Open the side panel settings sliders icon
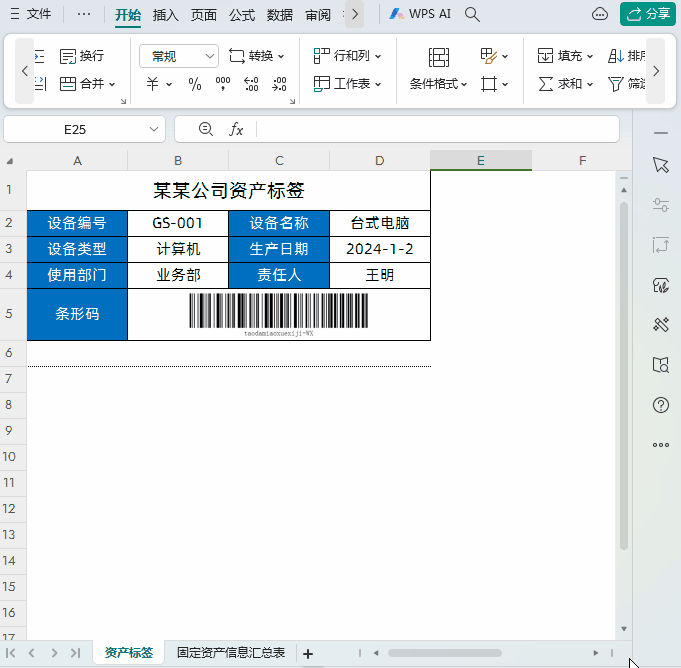 coord(661,205)
